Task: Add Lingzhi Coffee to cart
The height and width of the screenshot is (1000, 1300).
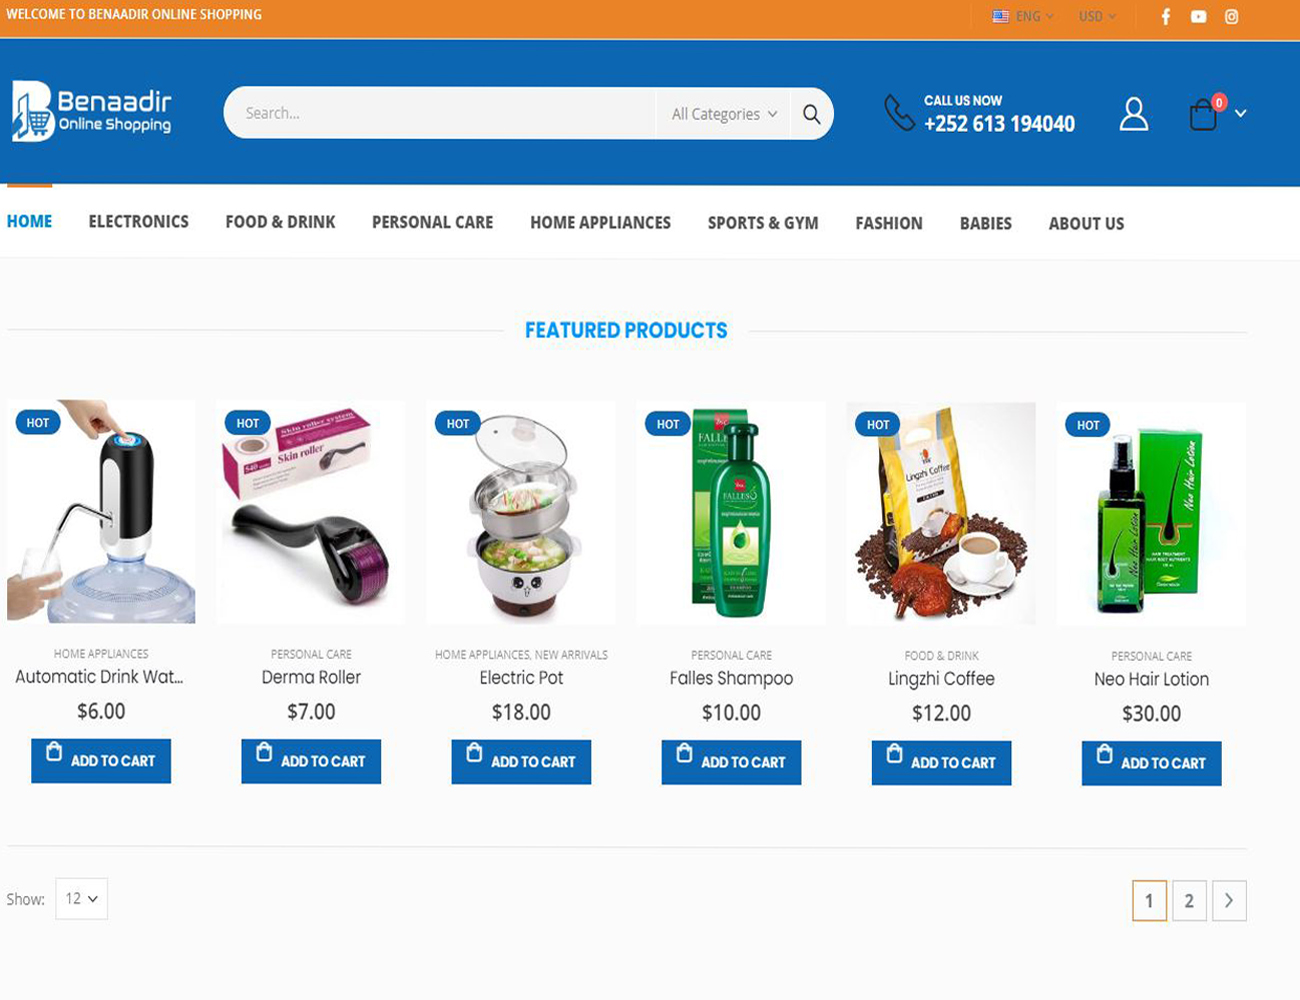Action: pyautogui.click(x=941, y=762)
